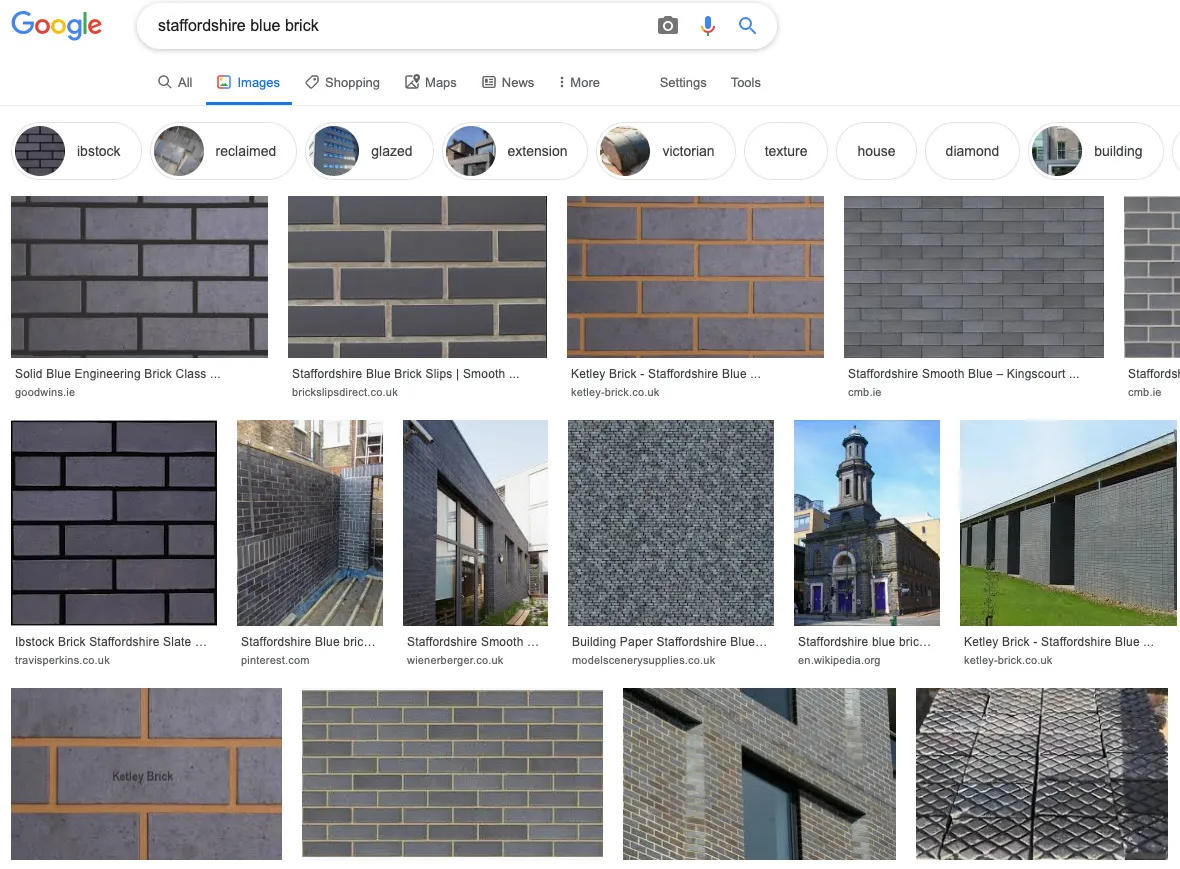Open Settings menu
This screenshot has height=869, width=1180.
point(683,82)
